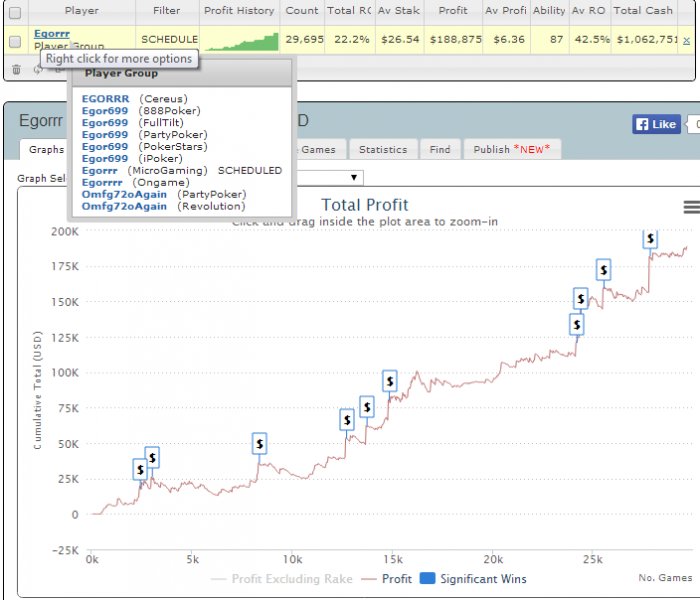Click the highest significant win marker near 200K
The width and height of the screenshot is (700, 600).
(x=650, y=239)
